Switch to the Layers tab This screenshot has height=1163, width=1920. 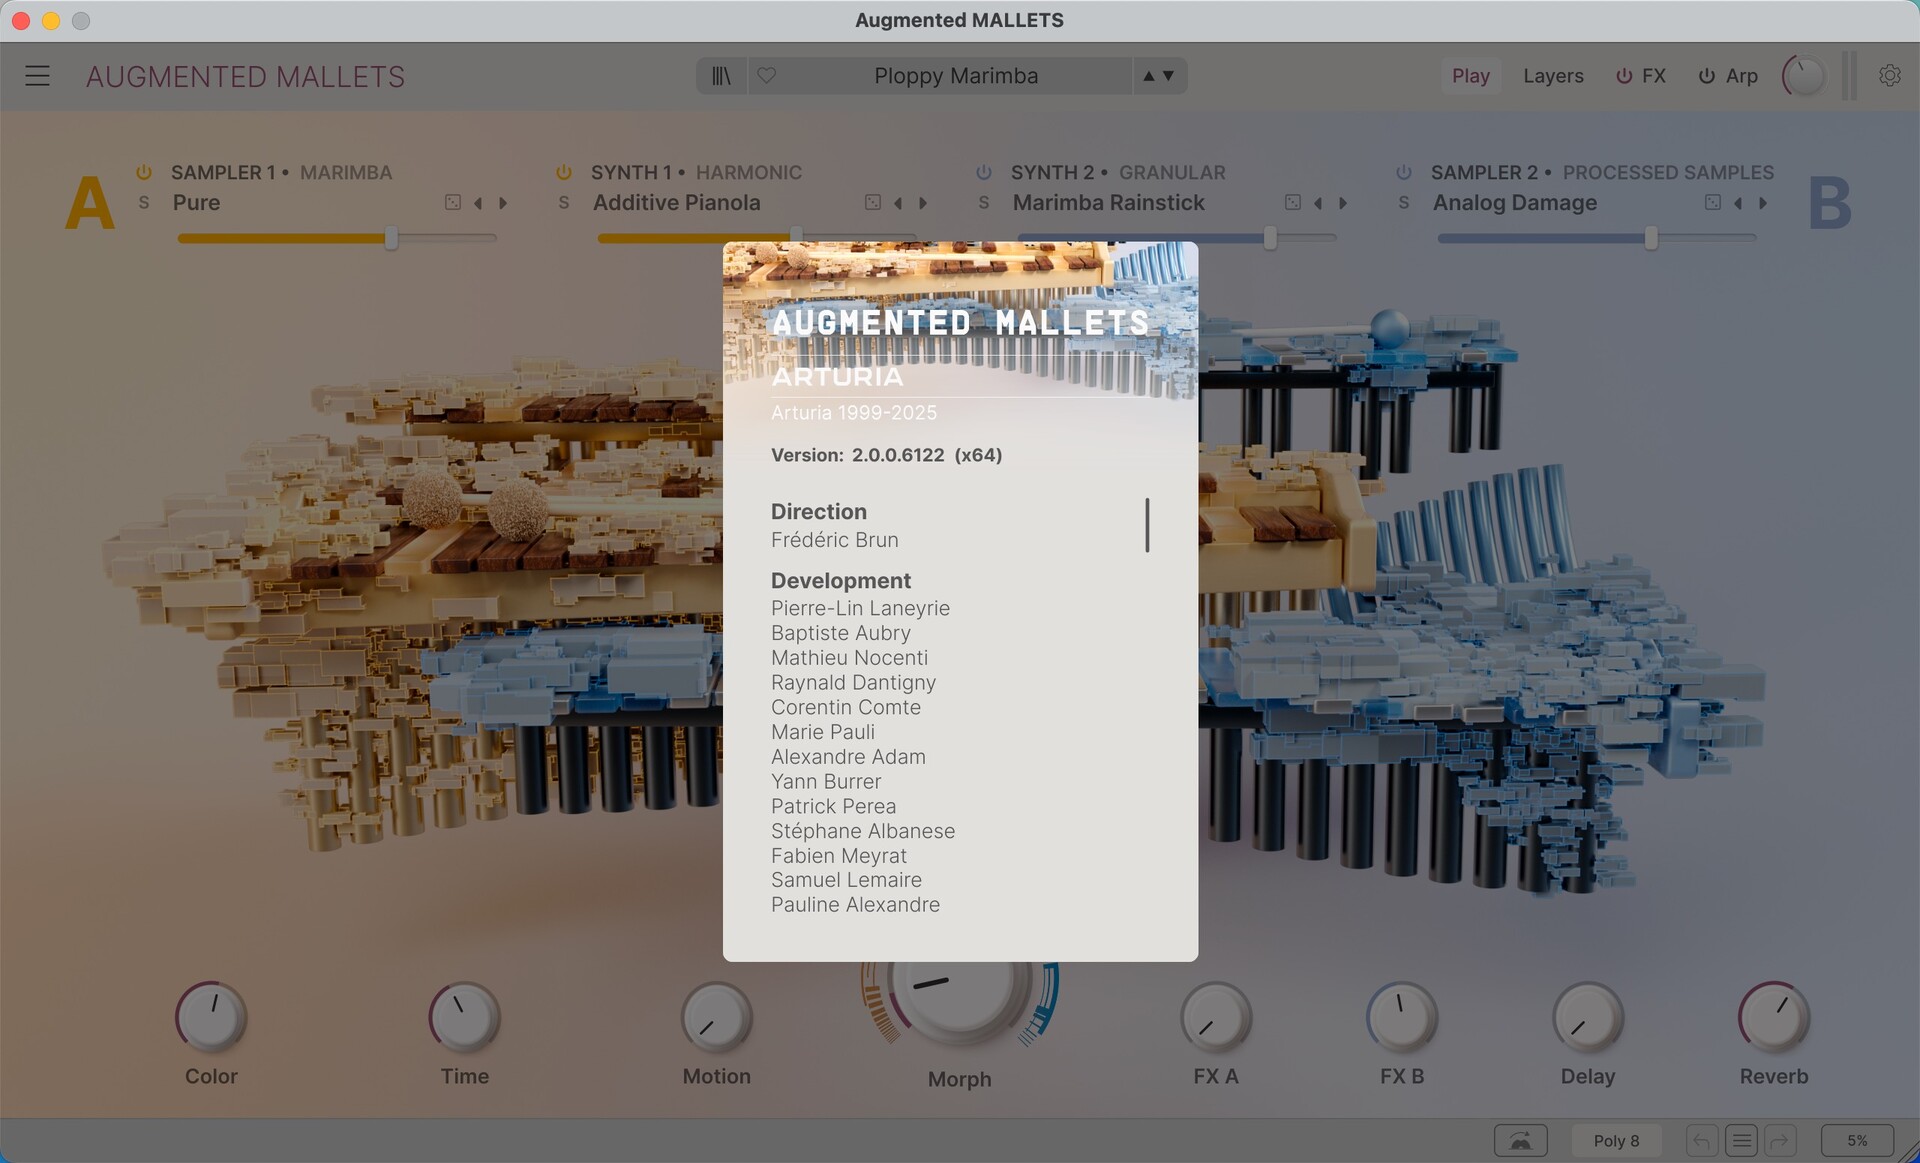(x=1553, y=76)
